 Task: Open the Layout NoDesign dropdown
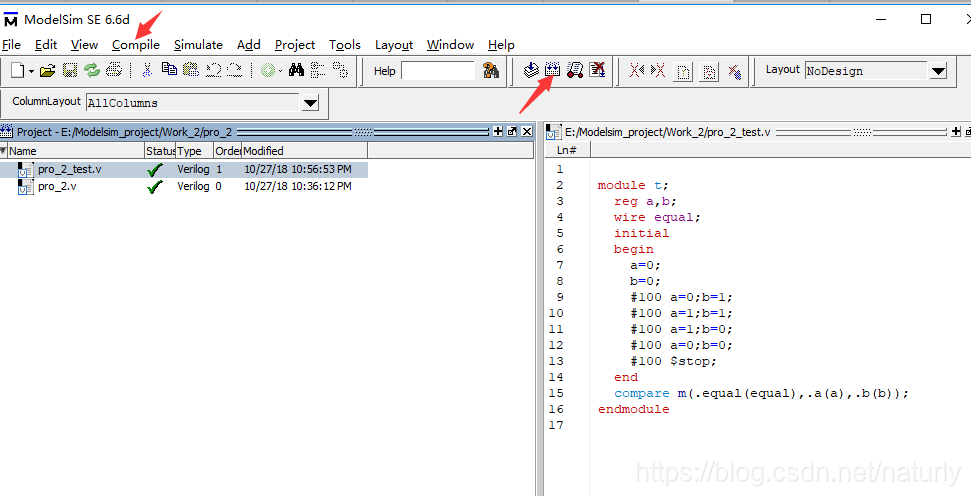coord(938,71)
